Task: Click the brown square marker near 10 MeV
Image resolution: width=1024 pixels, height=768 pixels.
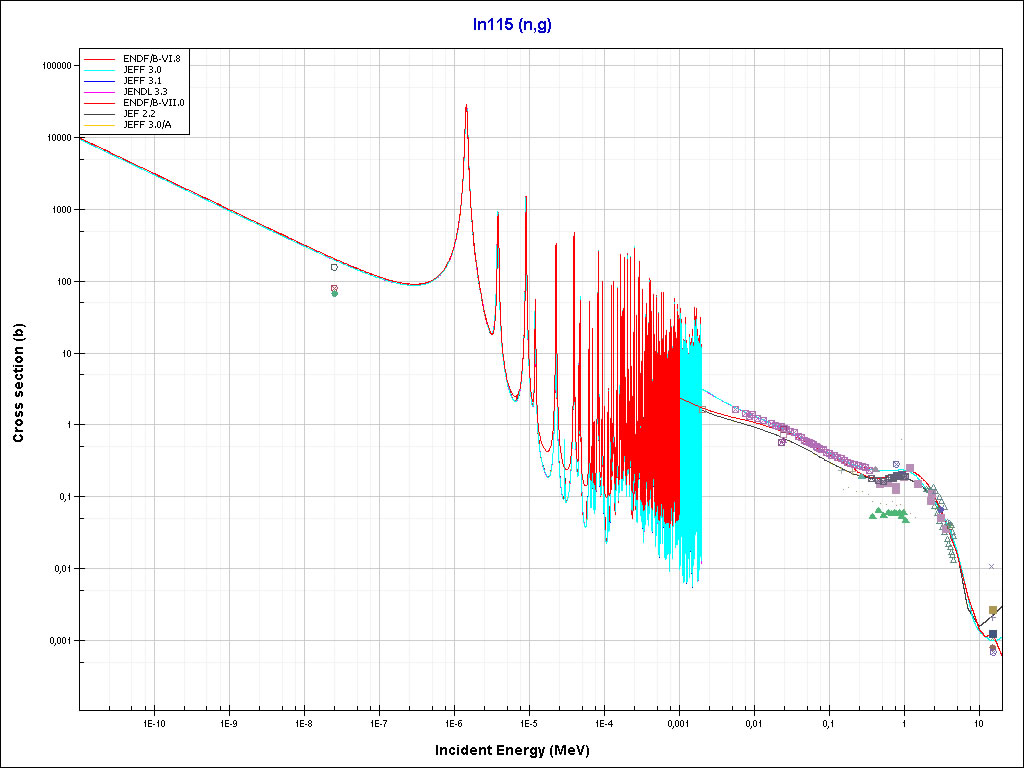Action: 992,610
